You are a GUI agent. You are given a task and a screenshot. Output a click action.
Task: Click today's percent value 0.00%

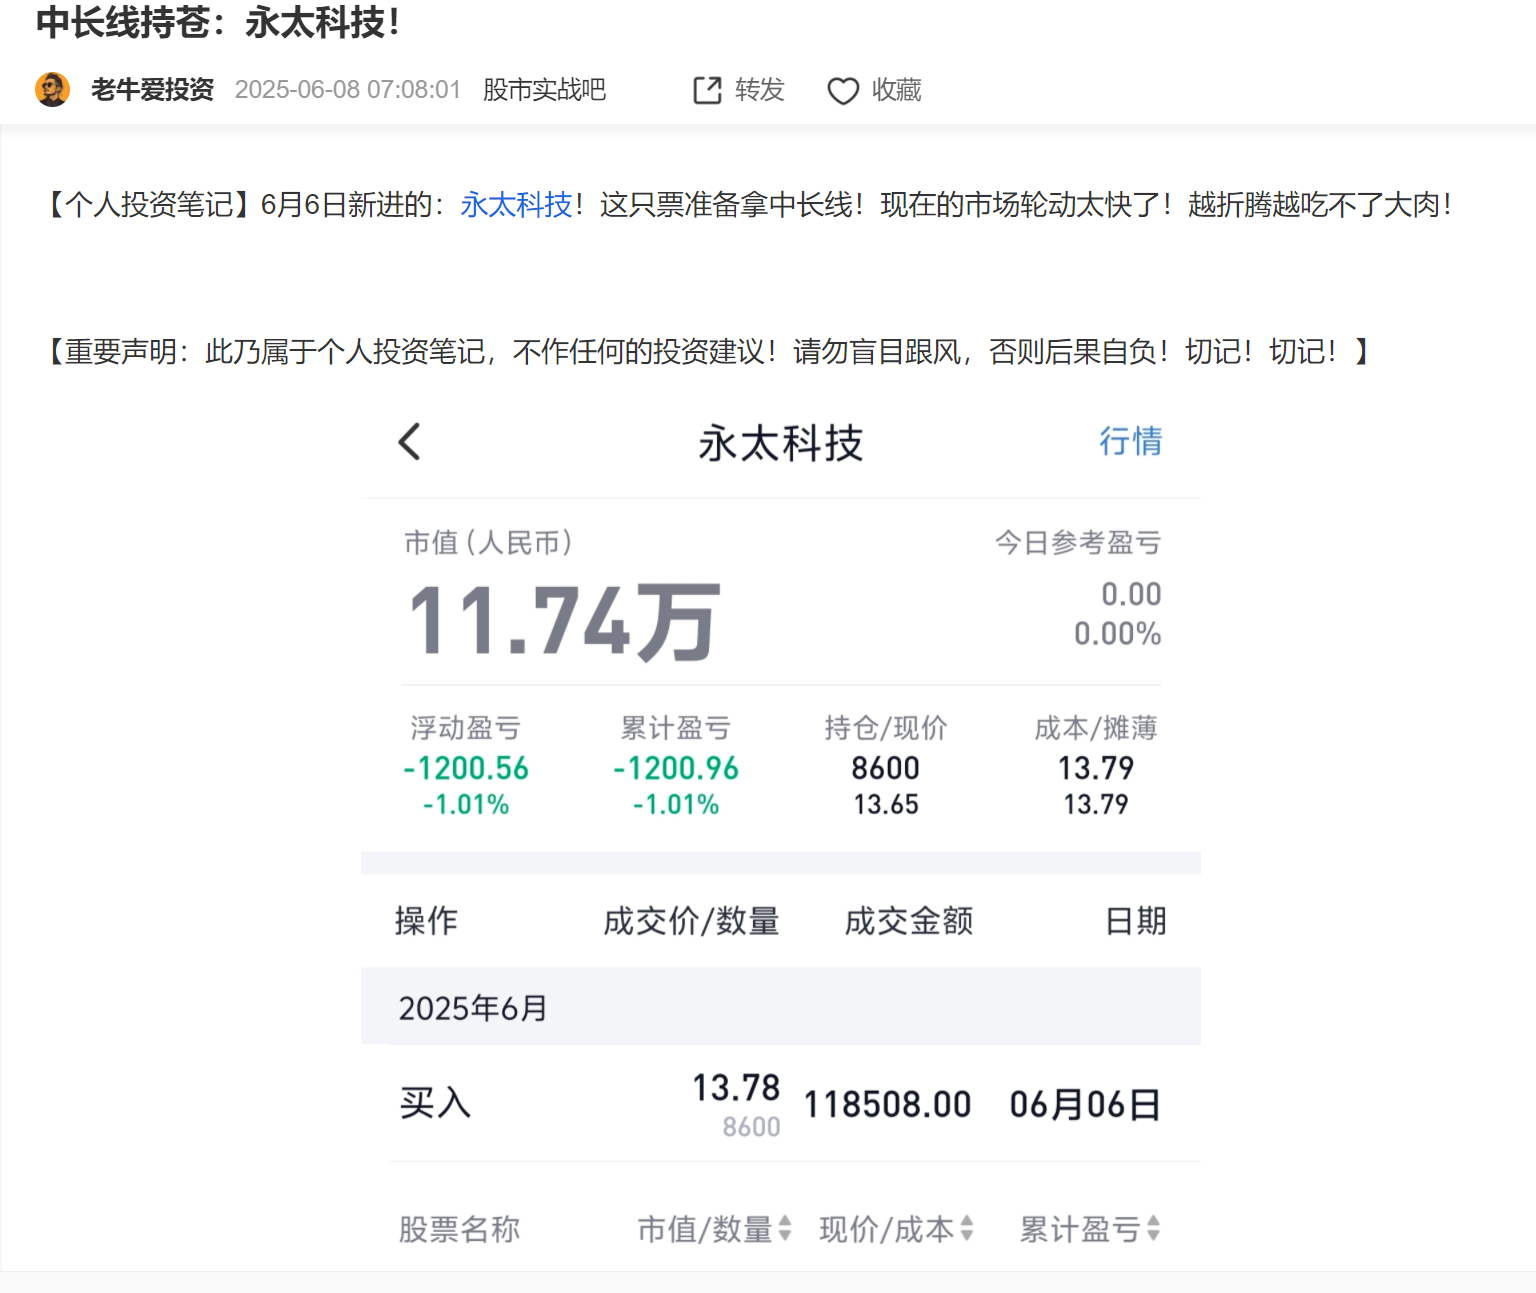tap(1117, 633)
